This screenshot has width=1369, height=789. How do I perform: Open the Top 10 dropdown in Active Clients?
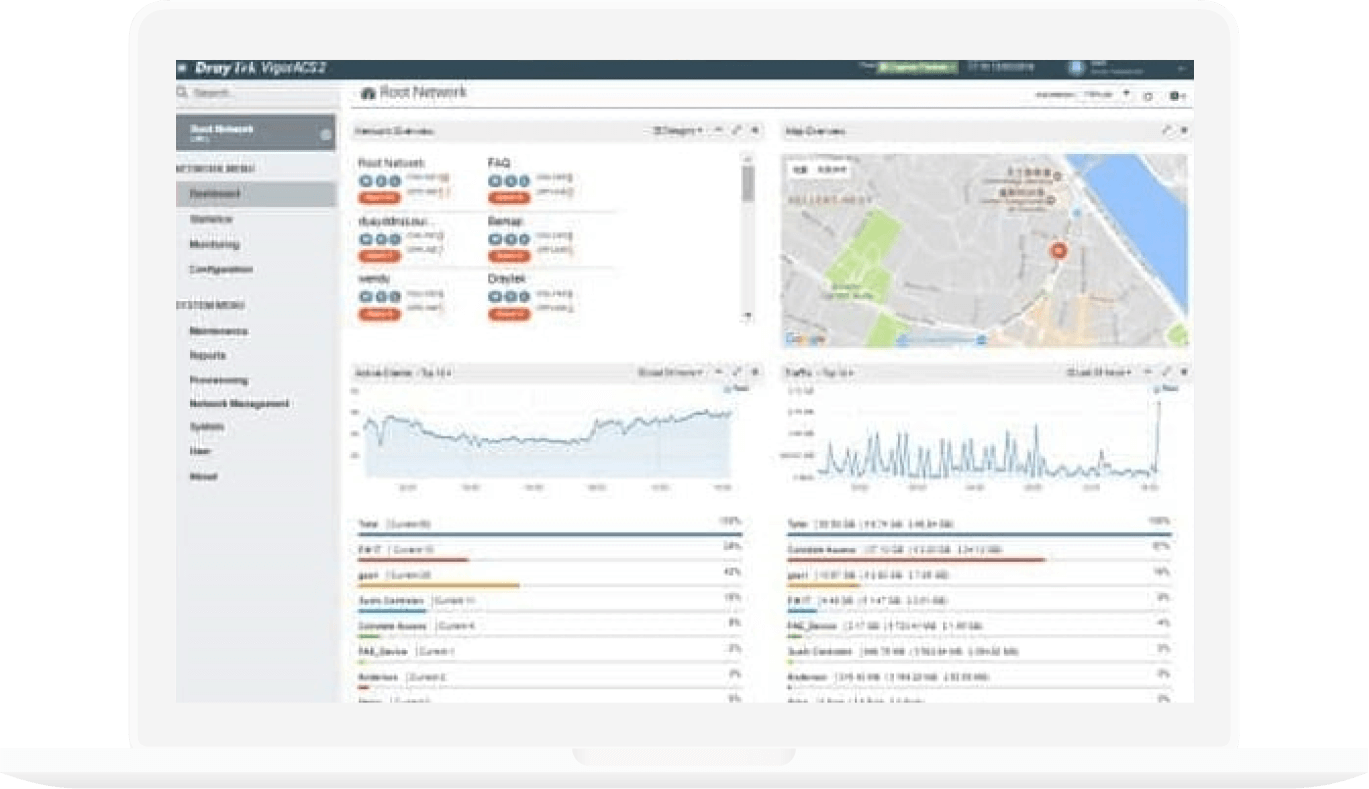[x=435, y=373]
